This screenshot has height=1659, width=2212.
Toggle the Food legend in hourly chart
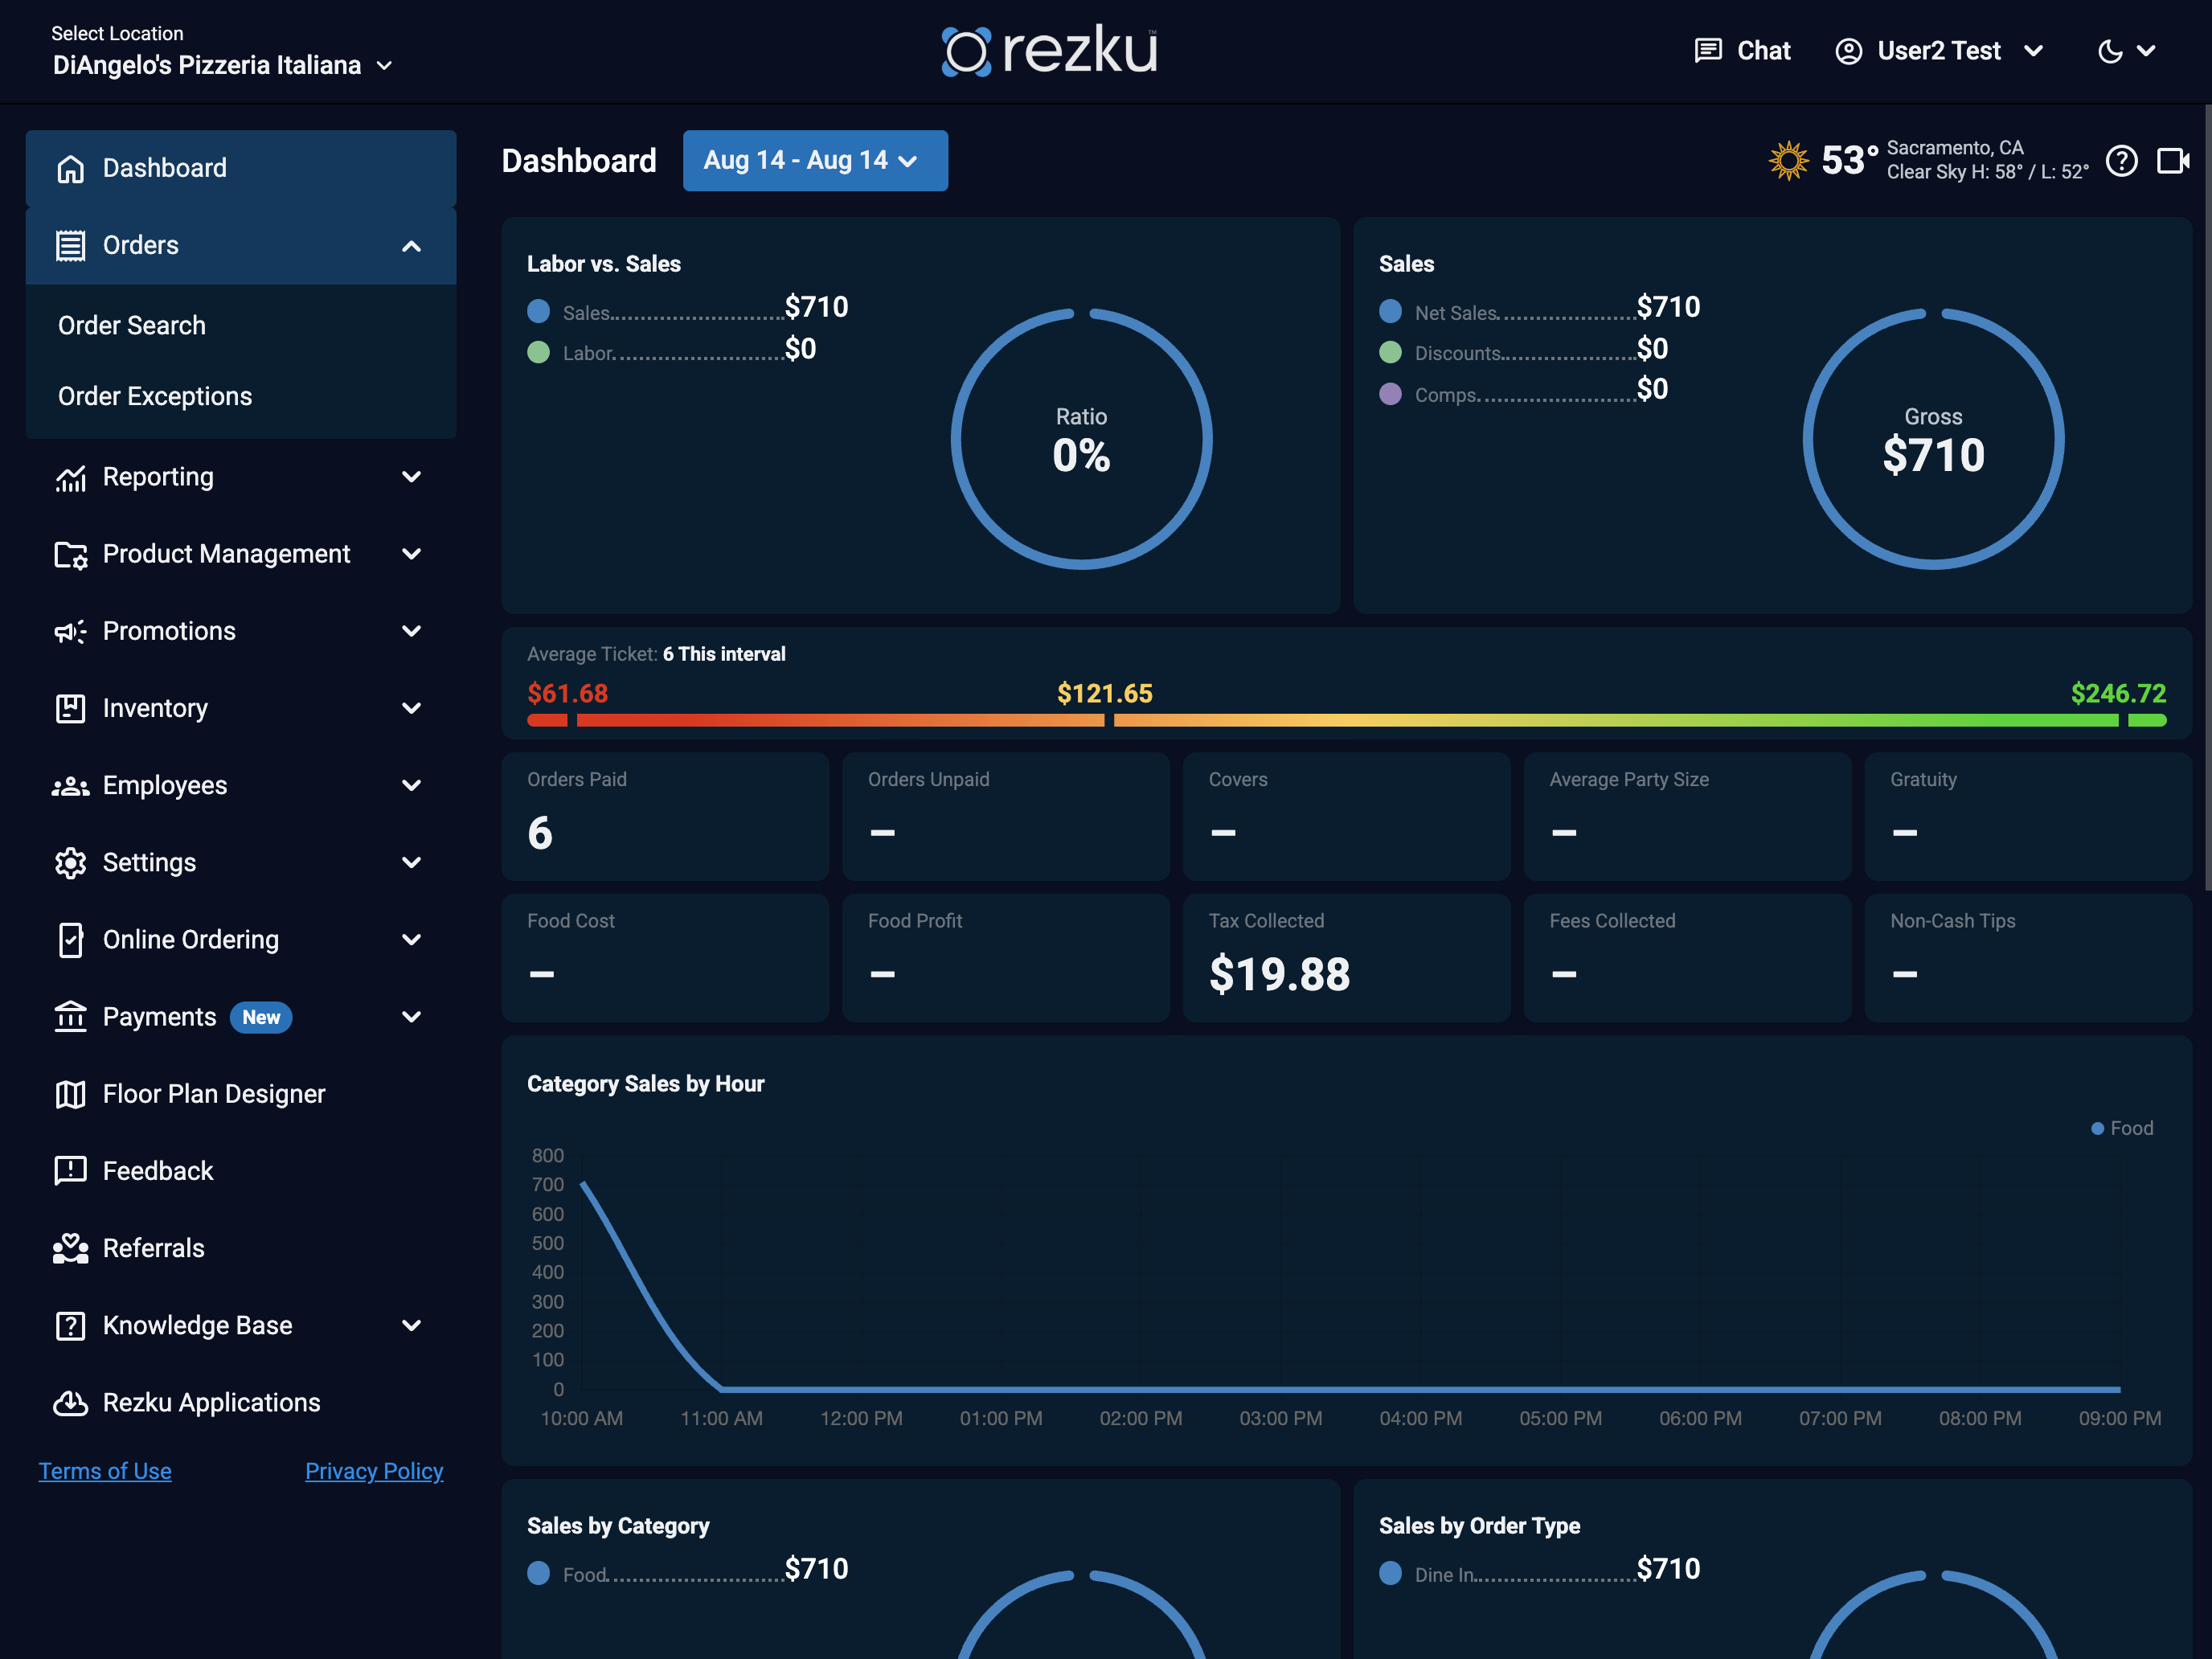click(x=2122, y=1128)
